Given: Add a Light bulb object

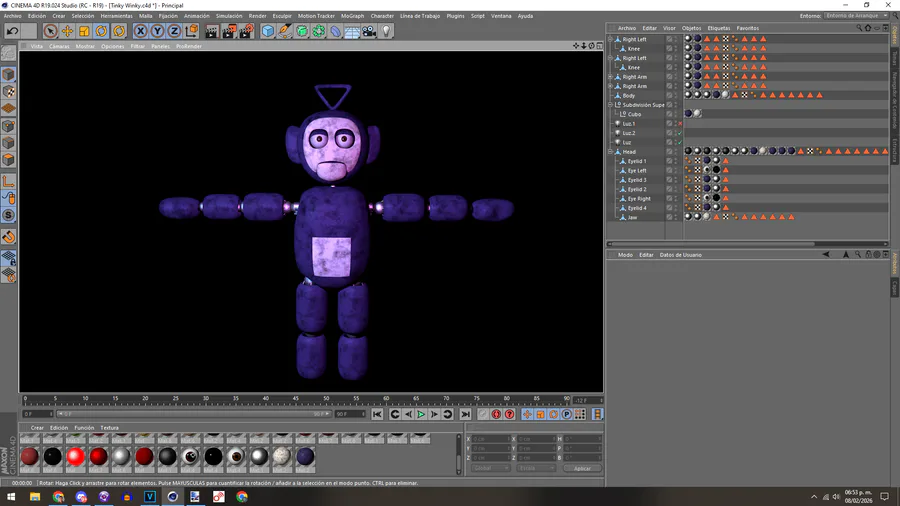Looking at the screenshot, I should pos(386,31).
